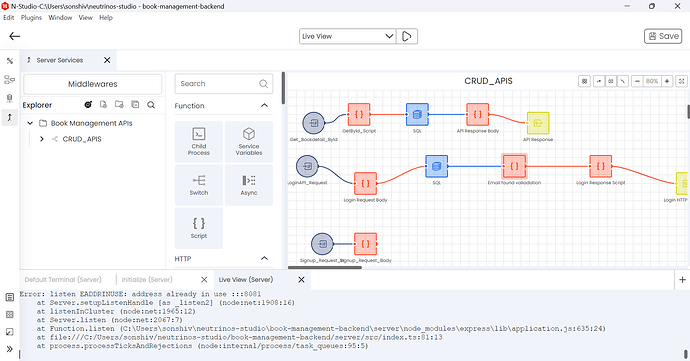The width and height of the screenshot is (690, 361).
Task: Select the API Response Body node
Action: [x=477, y=114]
